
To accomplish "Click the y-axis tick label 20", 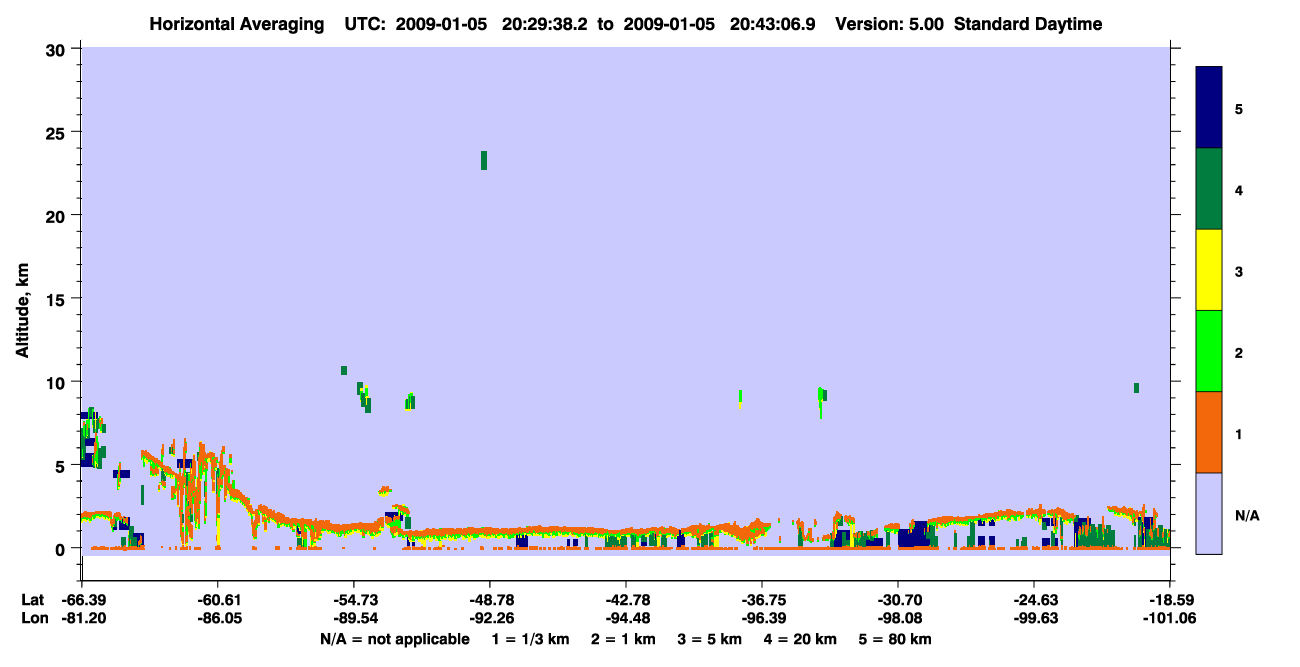I will pyautogui.click(x=57, y=215).
